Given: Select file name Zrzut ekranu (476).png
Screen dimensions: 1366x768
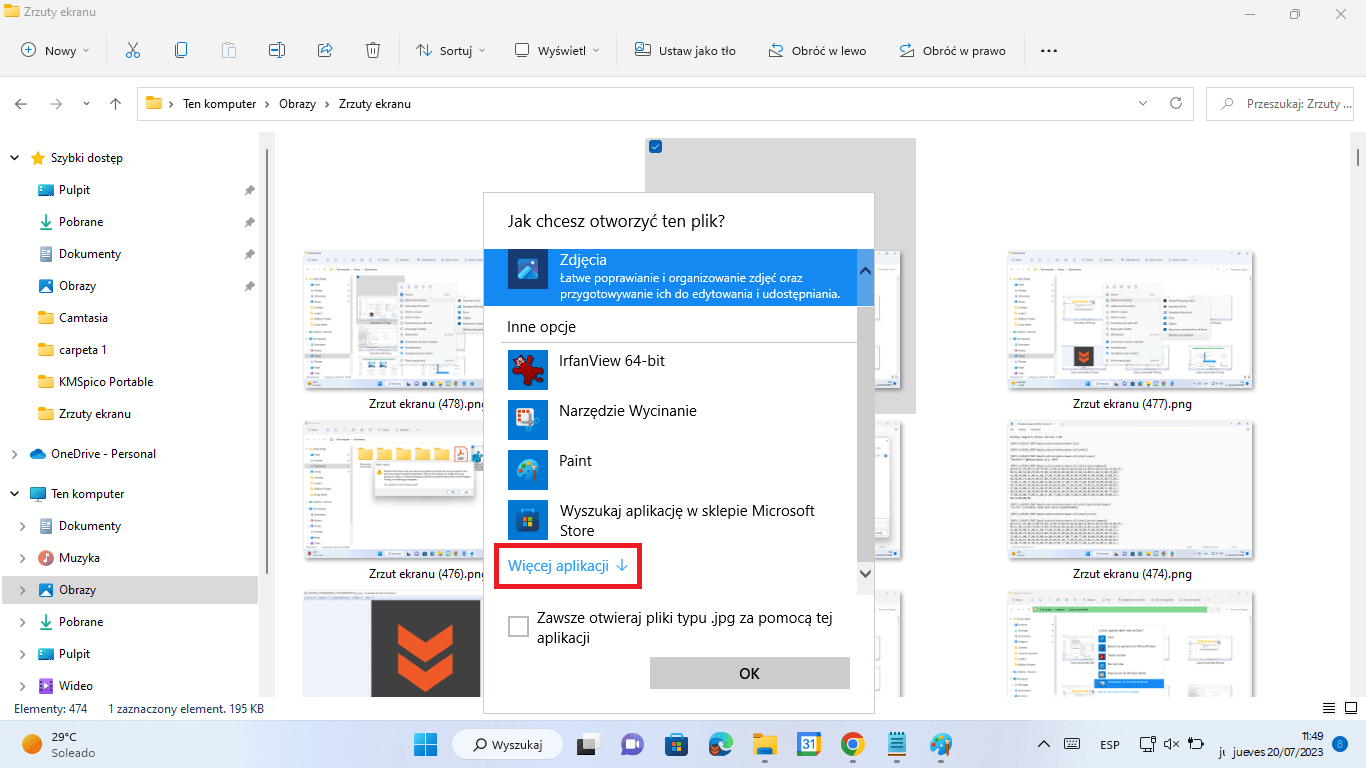Looking at the screenshot, I should pos(427,574).
